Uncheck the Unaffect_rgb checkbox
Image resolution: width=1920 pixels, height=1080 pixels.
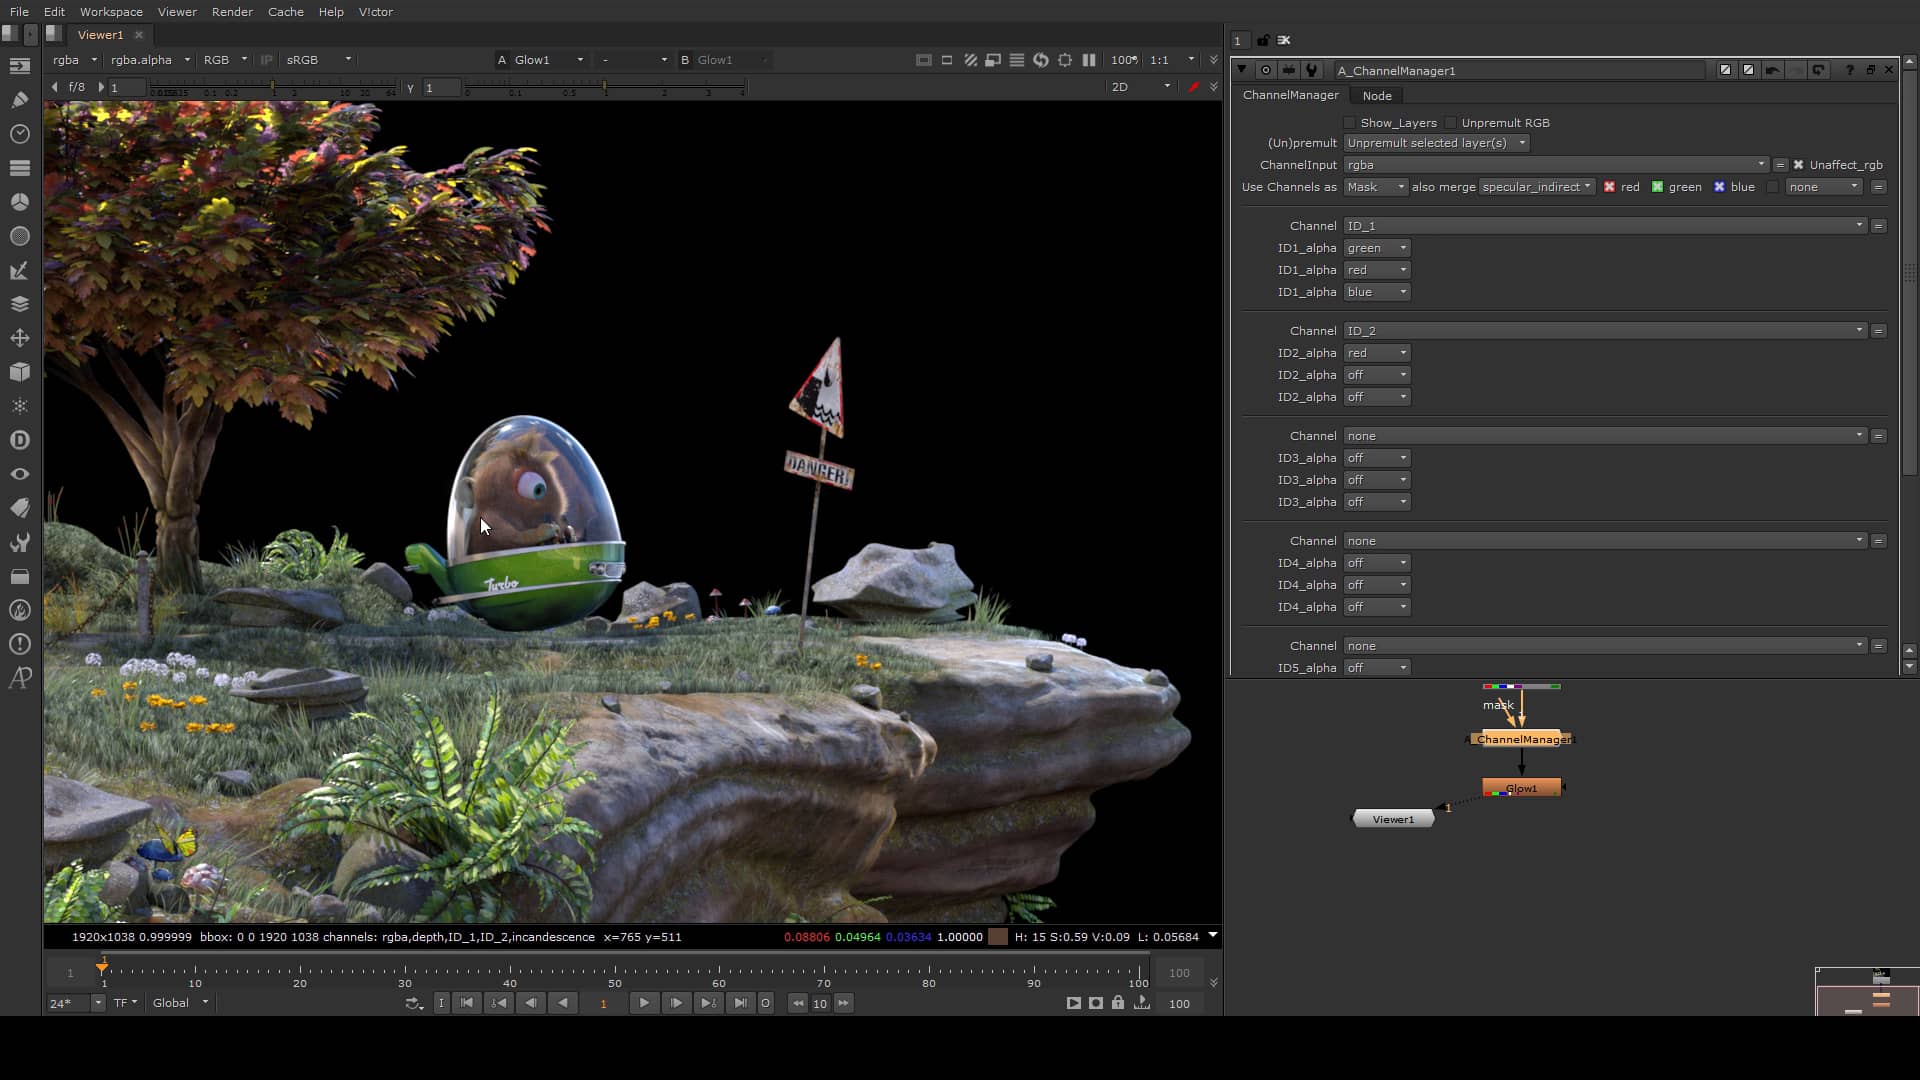click(1798, 165)
